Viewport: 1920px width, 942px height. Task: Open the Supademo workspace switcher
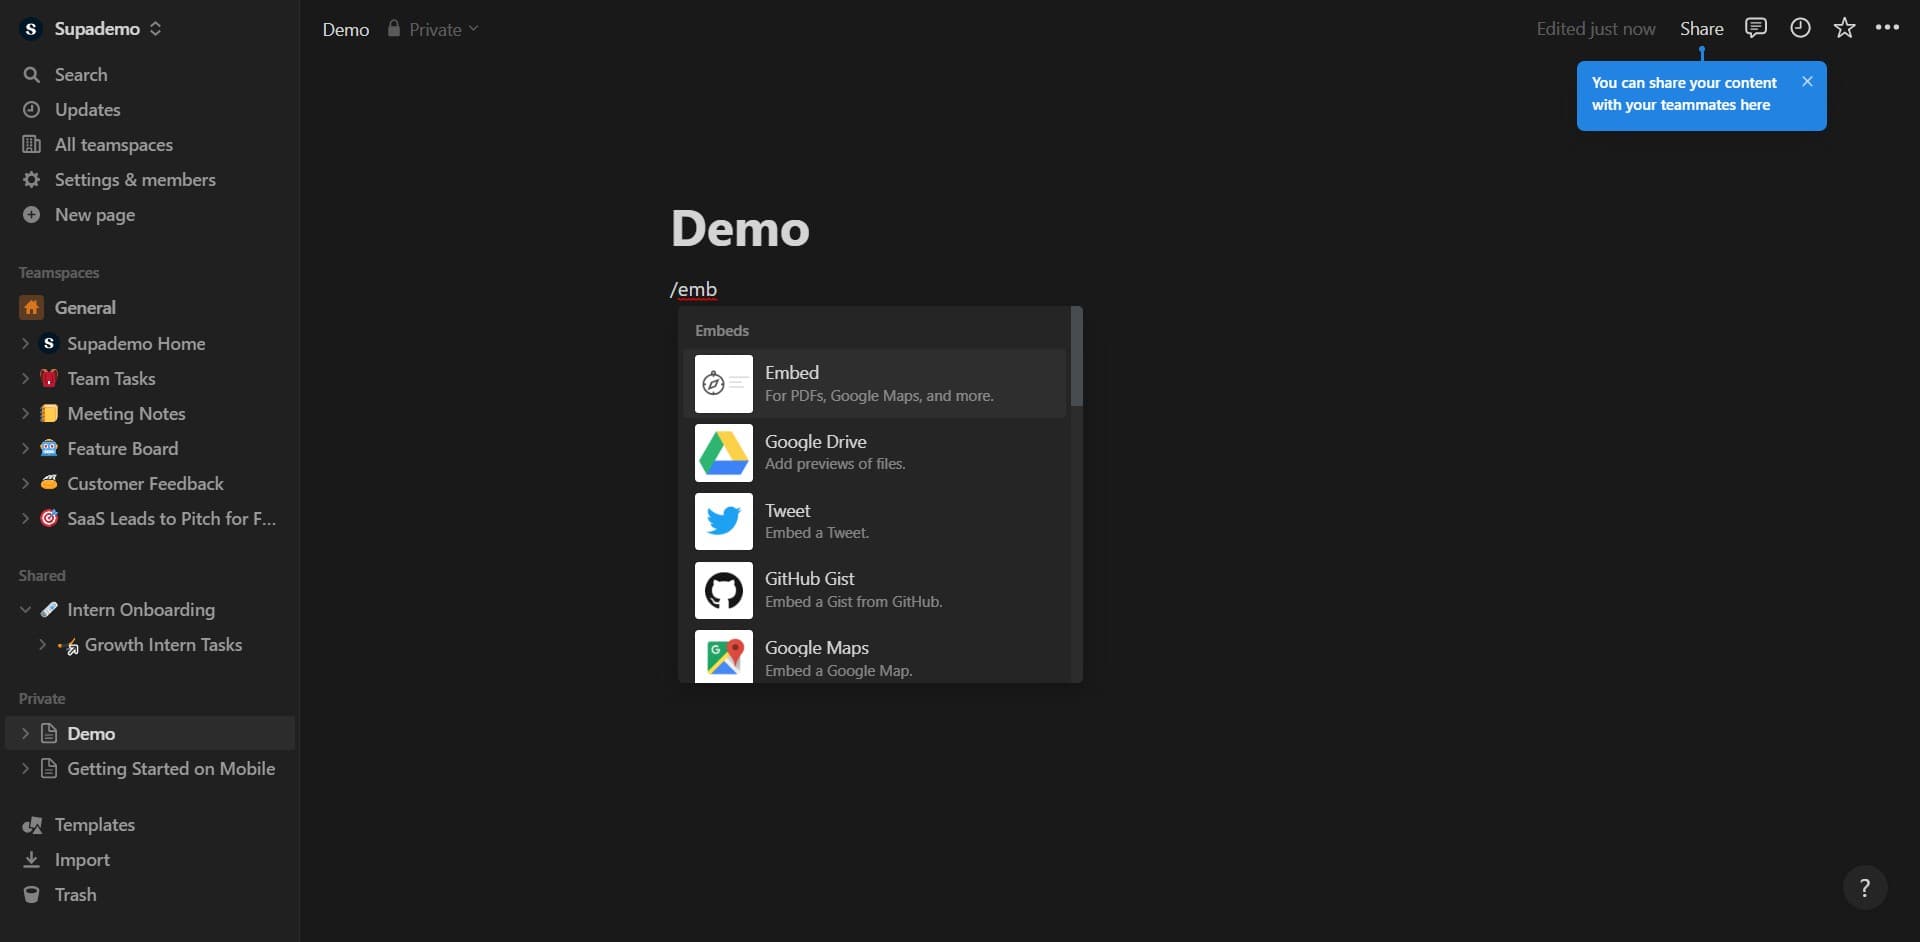pos(97,29)
